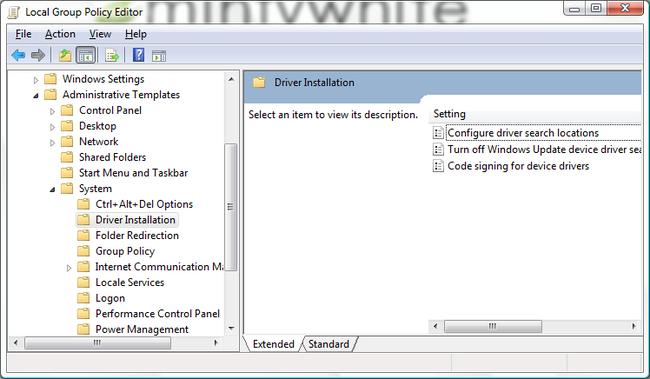Open the View menu
650x379 pixels.
100,34
